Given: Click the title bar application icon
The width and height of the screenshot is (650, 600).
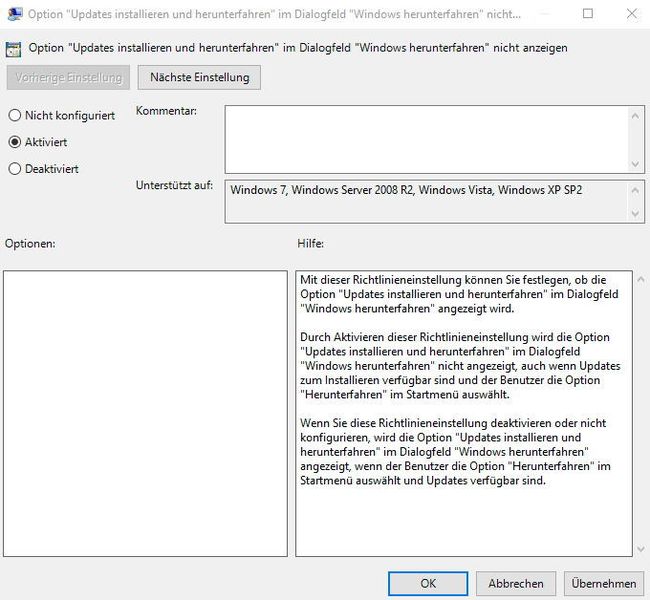Looking at the screenshot, I should [15, 14].
